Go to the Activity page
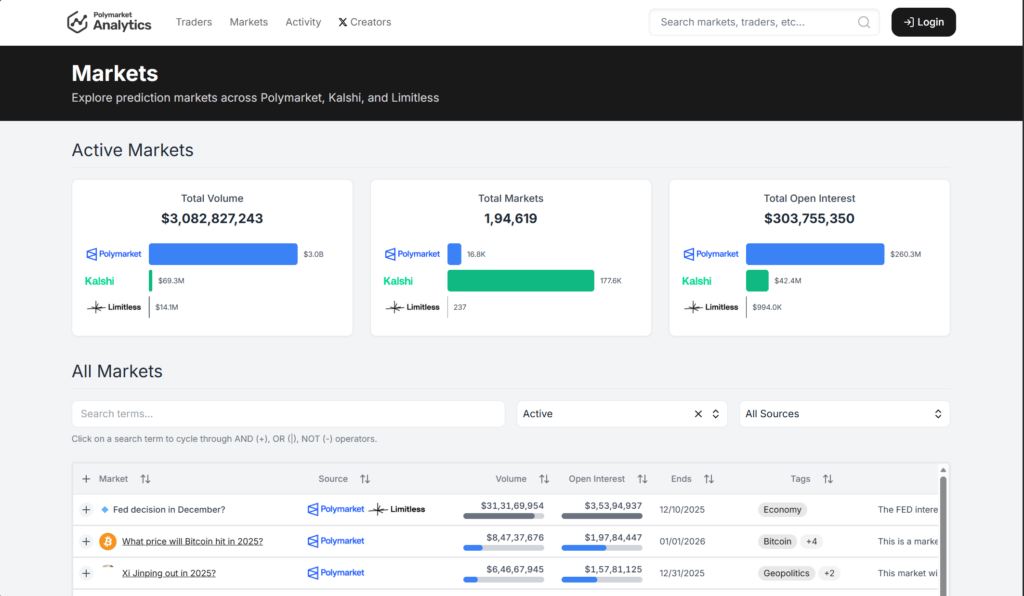This screenshot has width=1024, height=596. pos(303,22)
